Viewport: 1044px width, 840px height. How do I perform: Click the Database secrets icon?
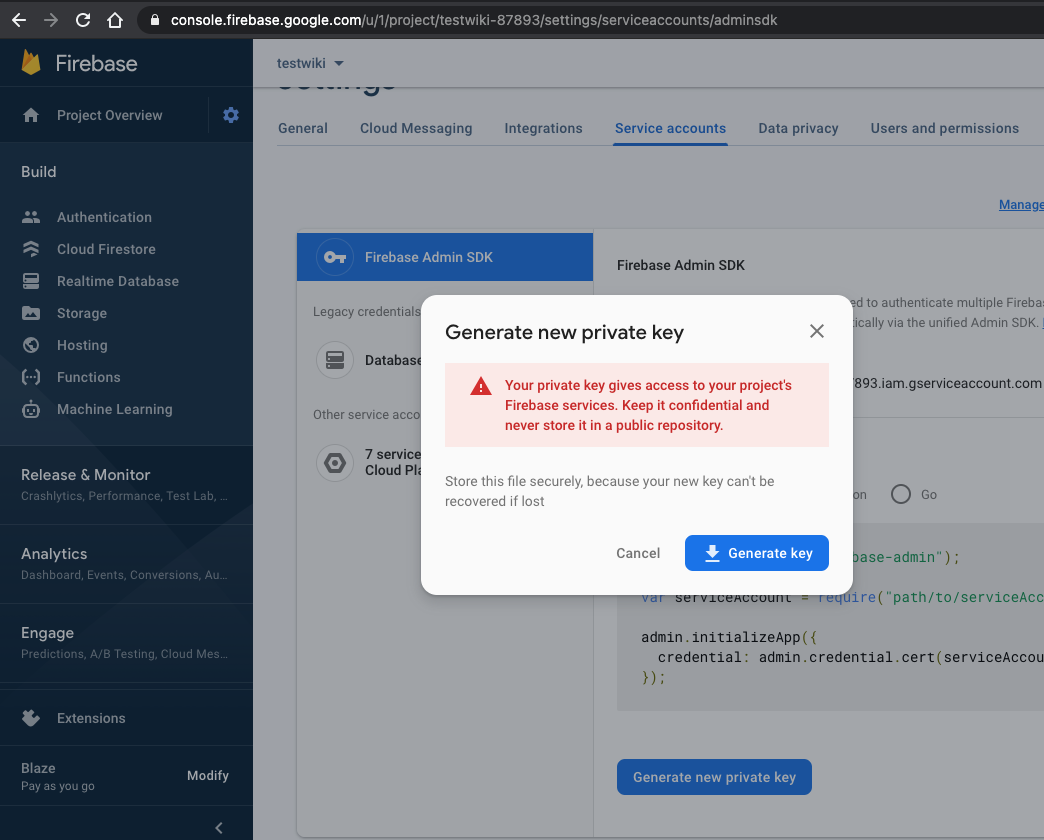click(x=334, y=360)
